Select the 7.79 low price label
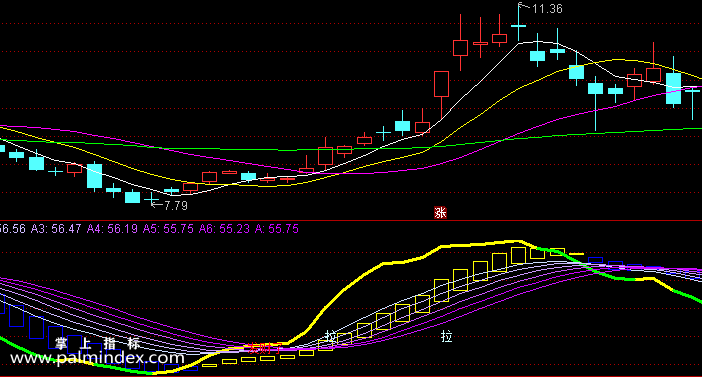The image size is (702, 377). click(176, 206)
